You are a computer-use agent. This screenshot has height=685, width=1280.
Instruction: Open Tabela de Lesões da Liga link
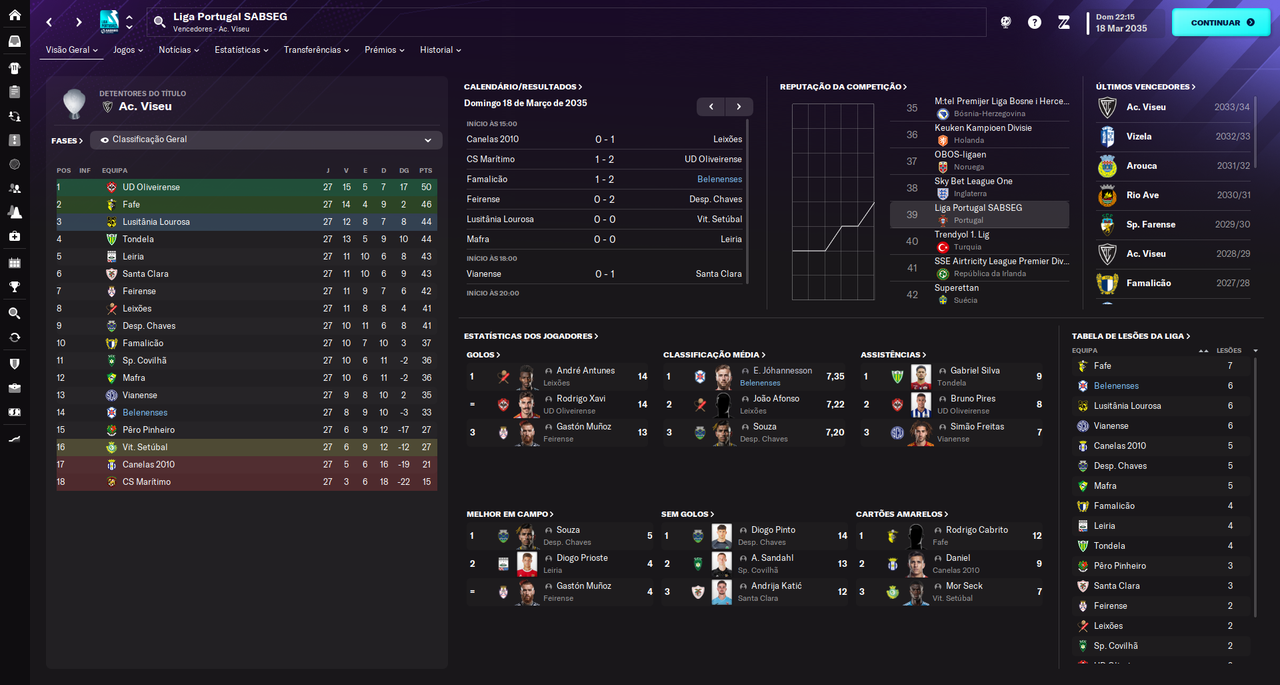1131,336
